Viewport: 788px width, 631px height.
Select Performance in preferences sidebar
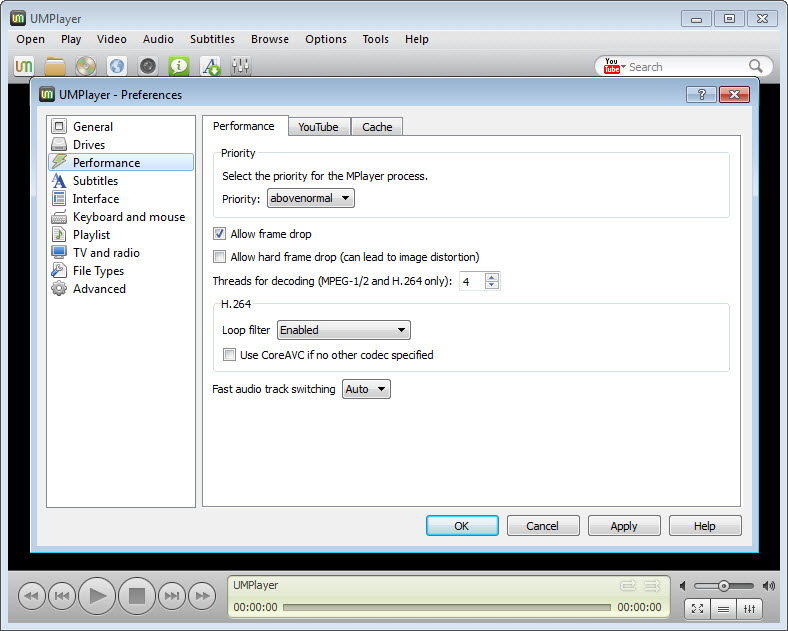[x=121, y=162]
